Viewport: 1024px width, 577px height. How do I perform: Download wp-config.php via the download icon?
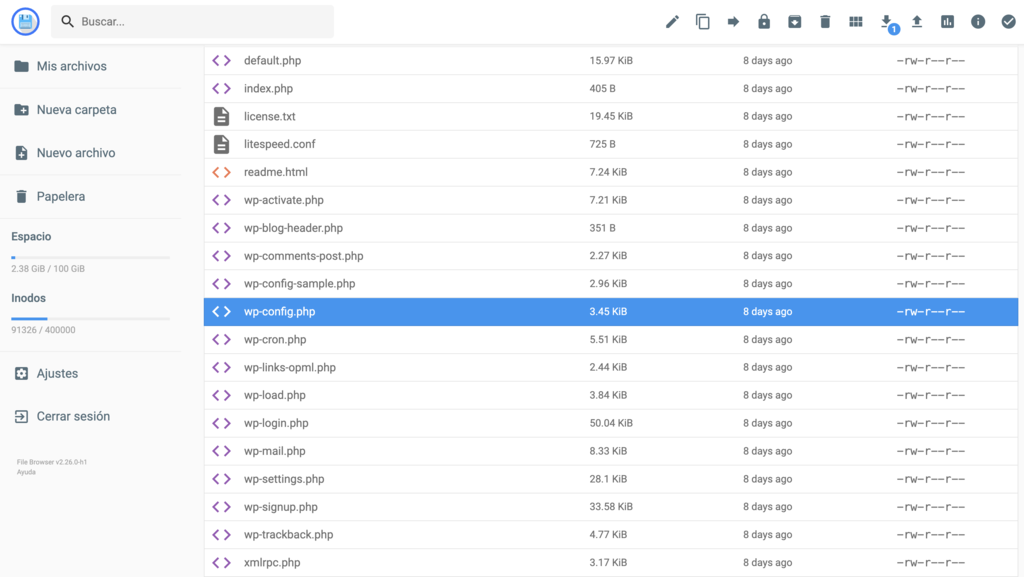[x=886, y=21]
